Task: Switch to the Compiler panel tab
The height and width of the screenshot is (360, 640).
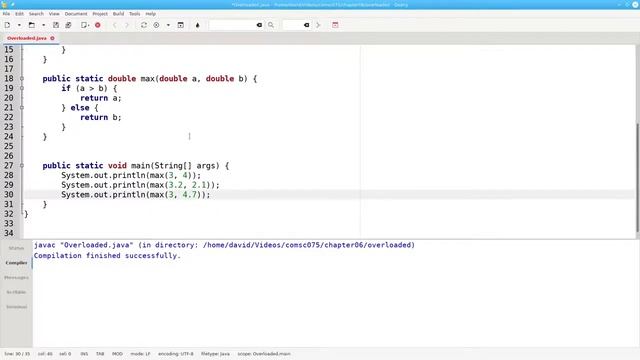Action: pyautogui.click(x=16, y=263)
